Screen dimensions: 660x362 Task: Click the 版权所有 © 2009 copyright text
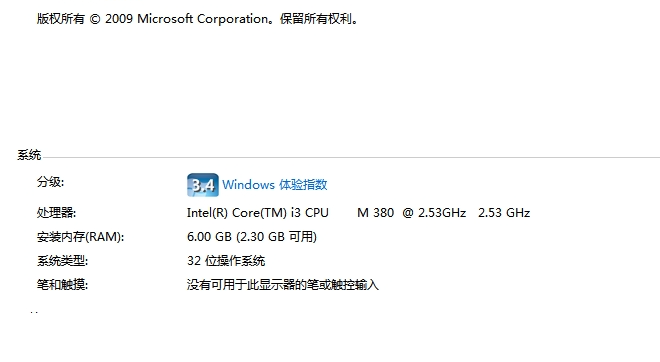click(85, 19)
